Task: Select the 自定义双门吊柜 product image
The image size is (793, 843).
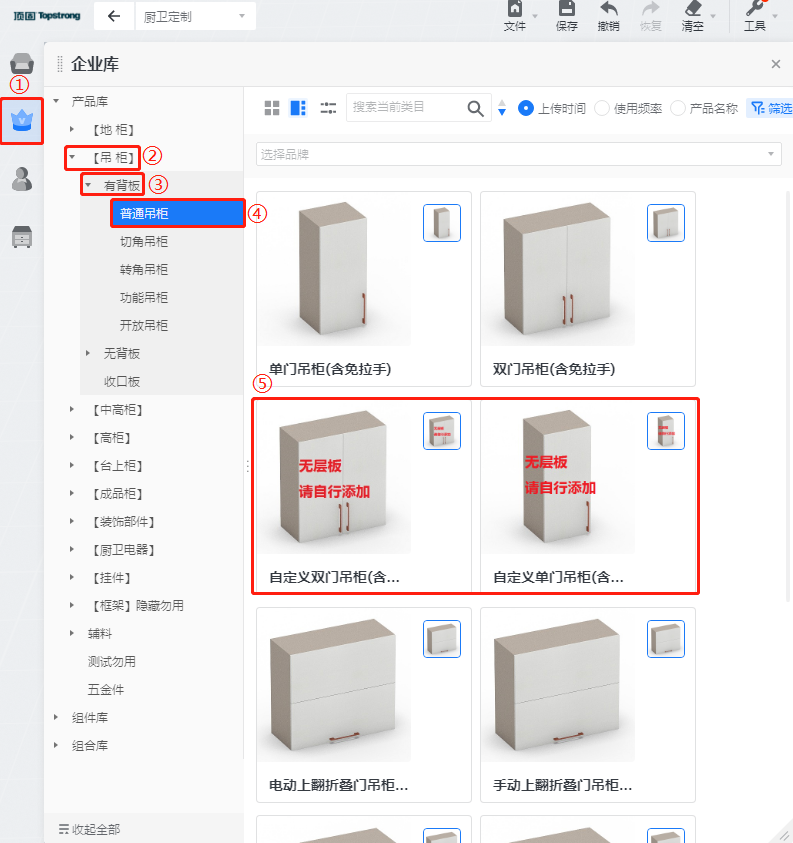Action: tap(334, 477)
